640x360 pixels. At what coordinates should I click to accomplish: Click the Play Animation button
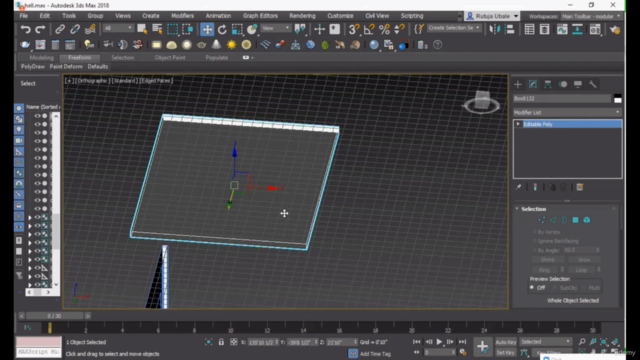(439, 342)
